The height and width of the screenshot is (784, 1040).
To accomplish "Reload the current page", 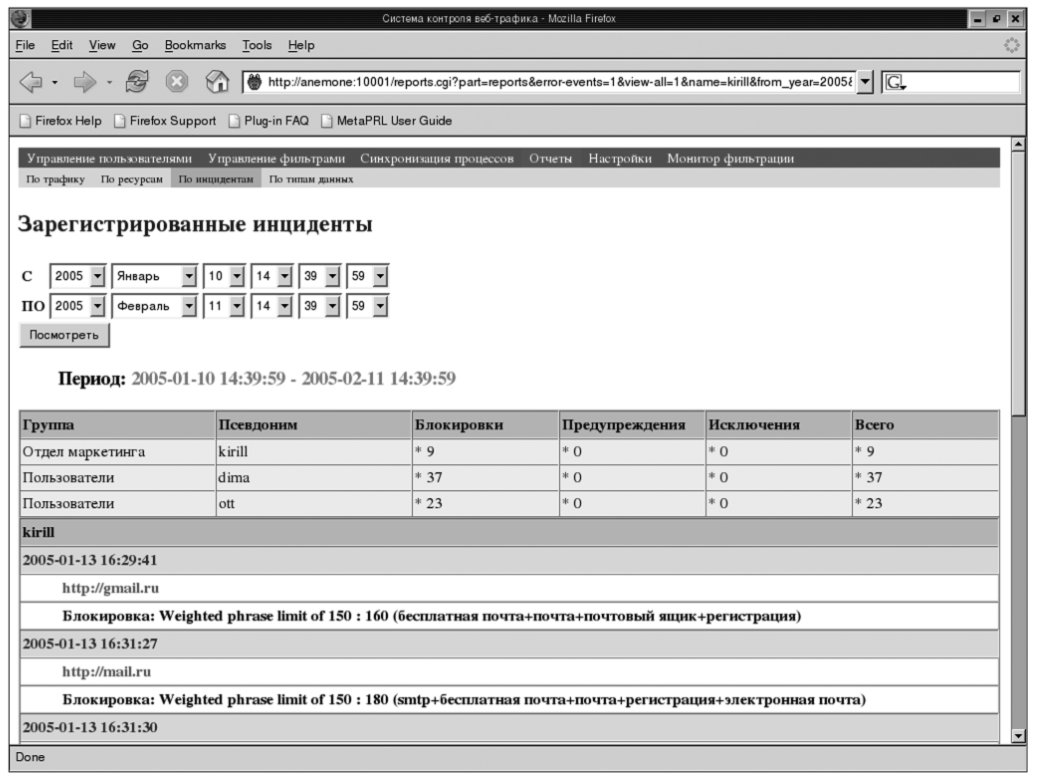I will point(137,82).
